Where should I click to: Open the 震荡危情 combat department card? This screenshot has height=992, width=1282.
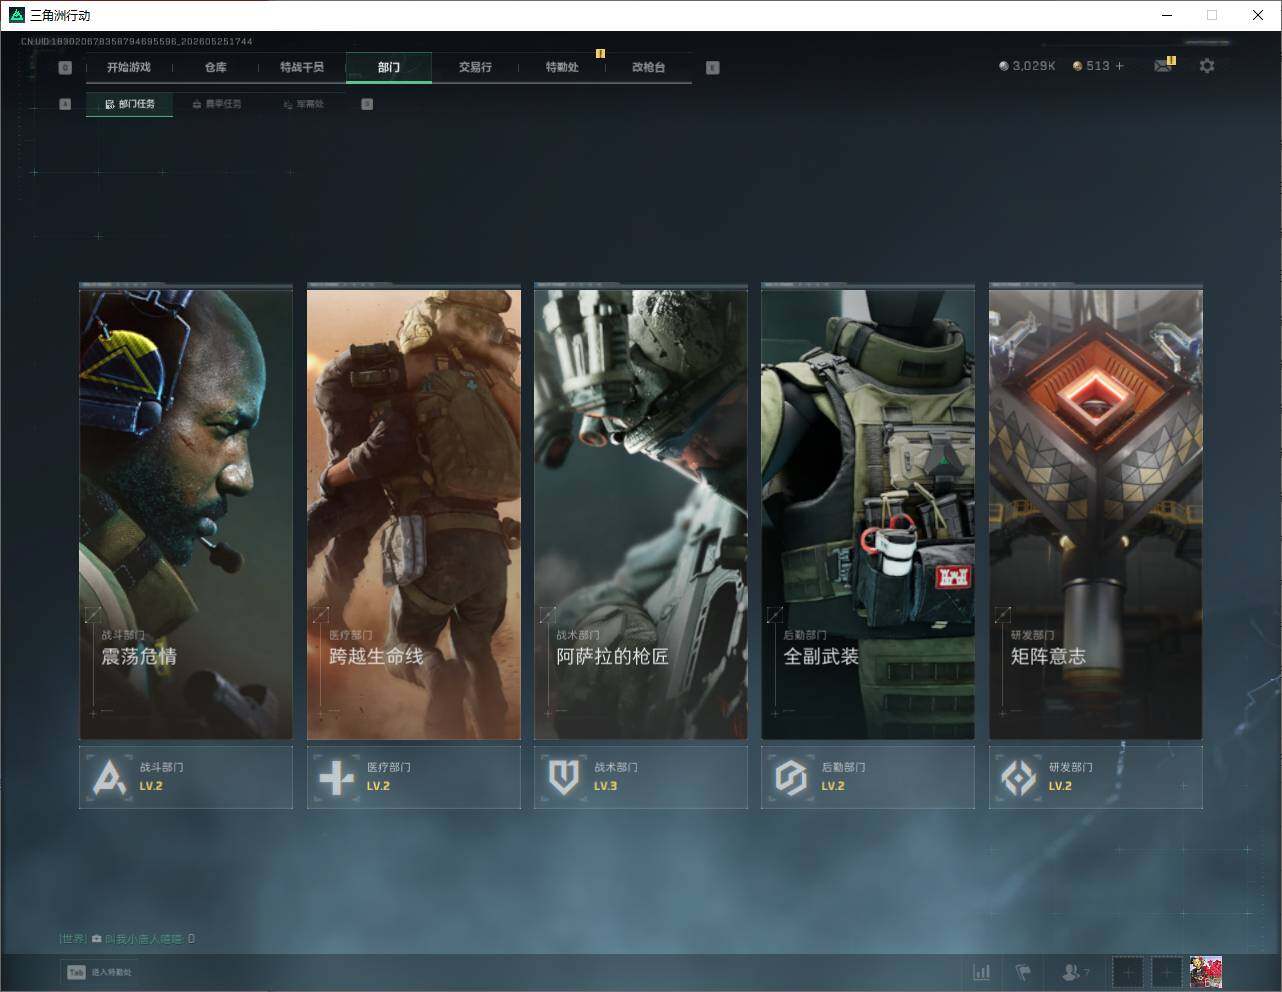click(186, 513)
